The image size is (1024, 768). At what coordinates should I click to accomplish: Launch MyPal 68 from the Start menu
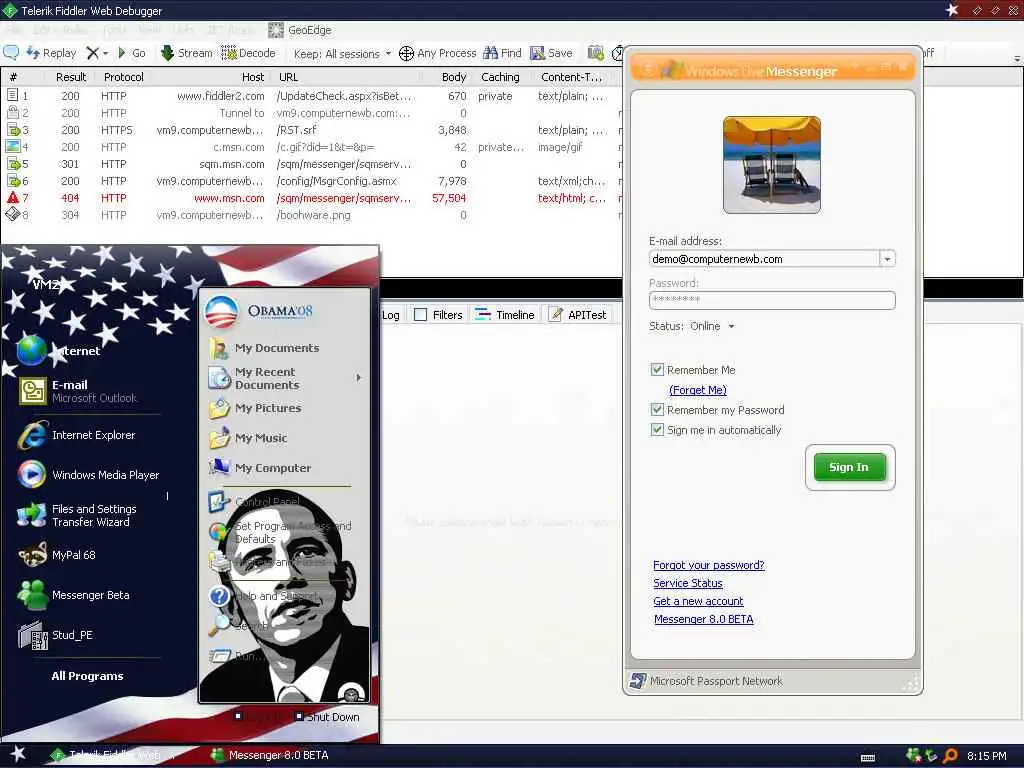[57, 554]
